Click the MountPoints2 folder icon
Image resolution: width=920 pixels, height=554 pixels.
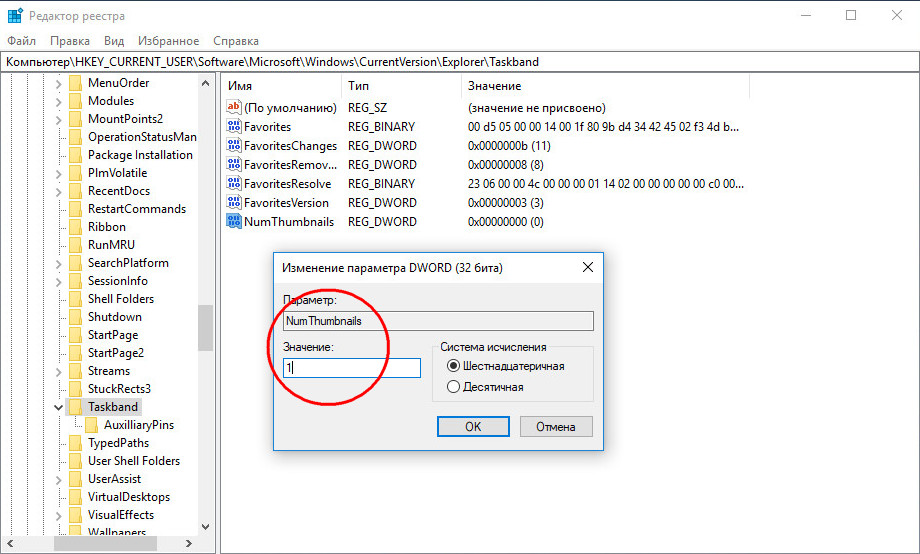click(75, 119)
